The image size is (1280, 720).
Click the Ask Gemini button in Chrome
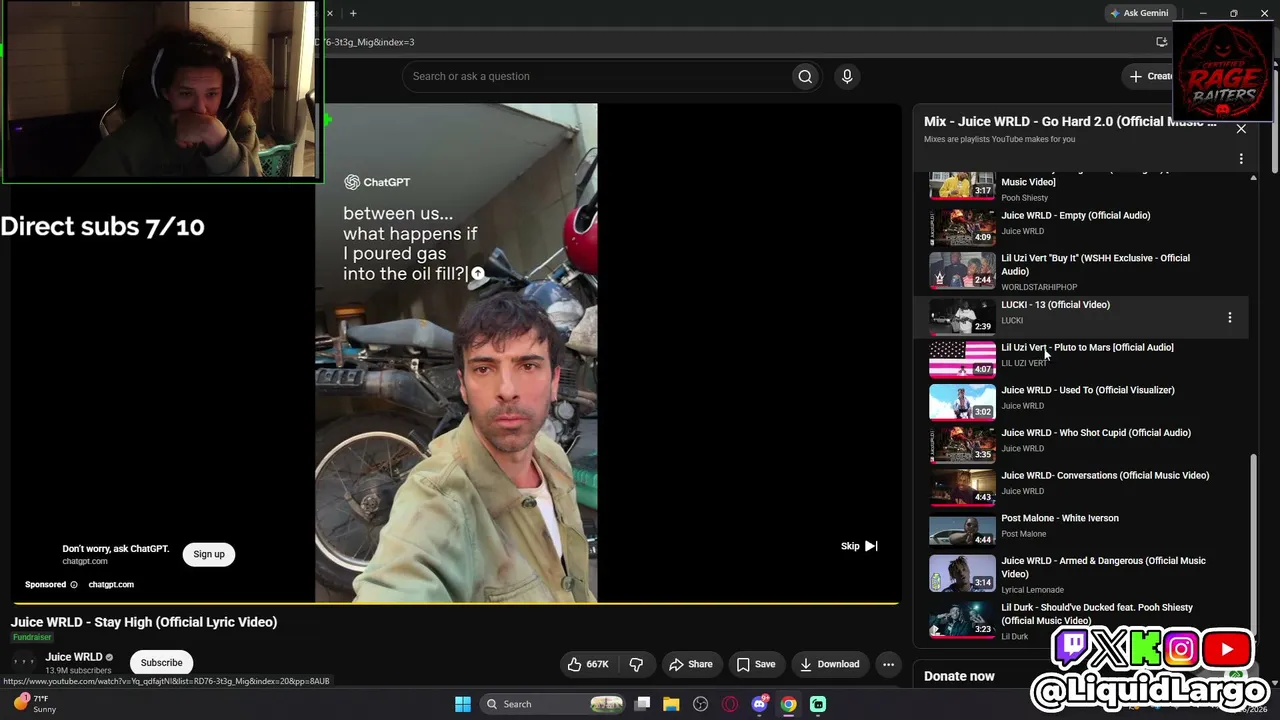1139,13
